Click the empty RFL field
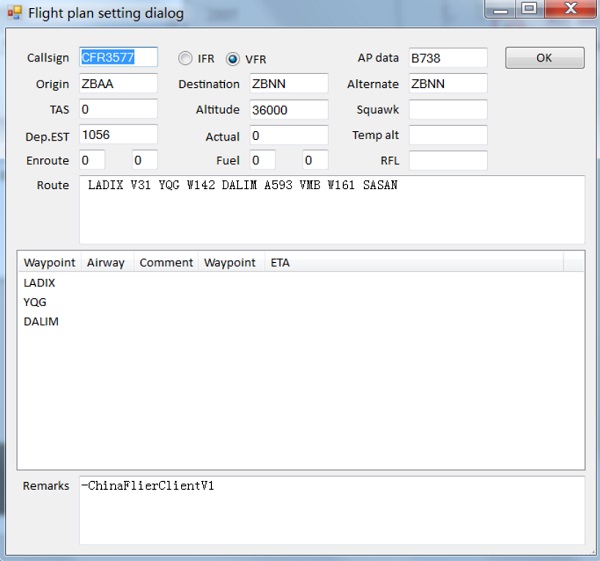Viewport: 600px width, 561px height. (x=448, y=160)
